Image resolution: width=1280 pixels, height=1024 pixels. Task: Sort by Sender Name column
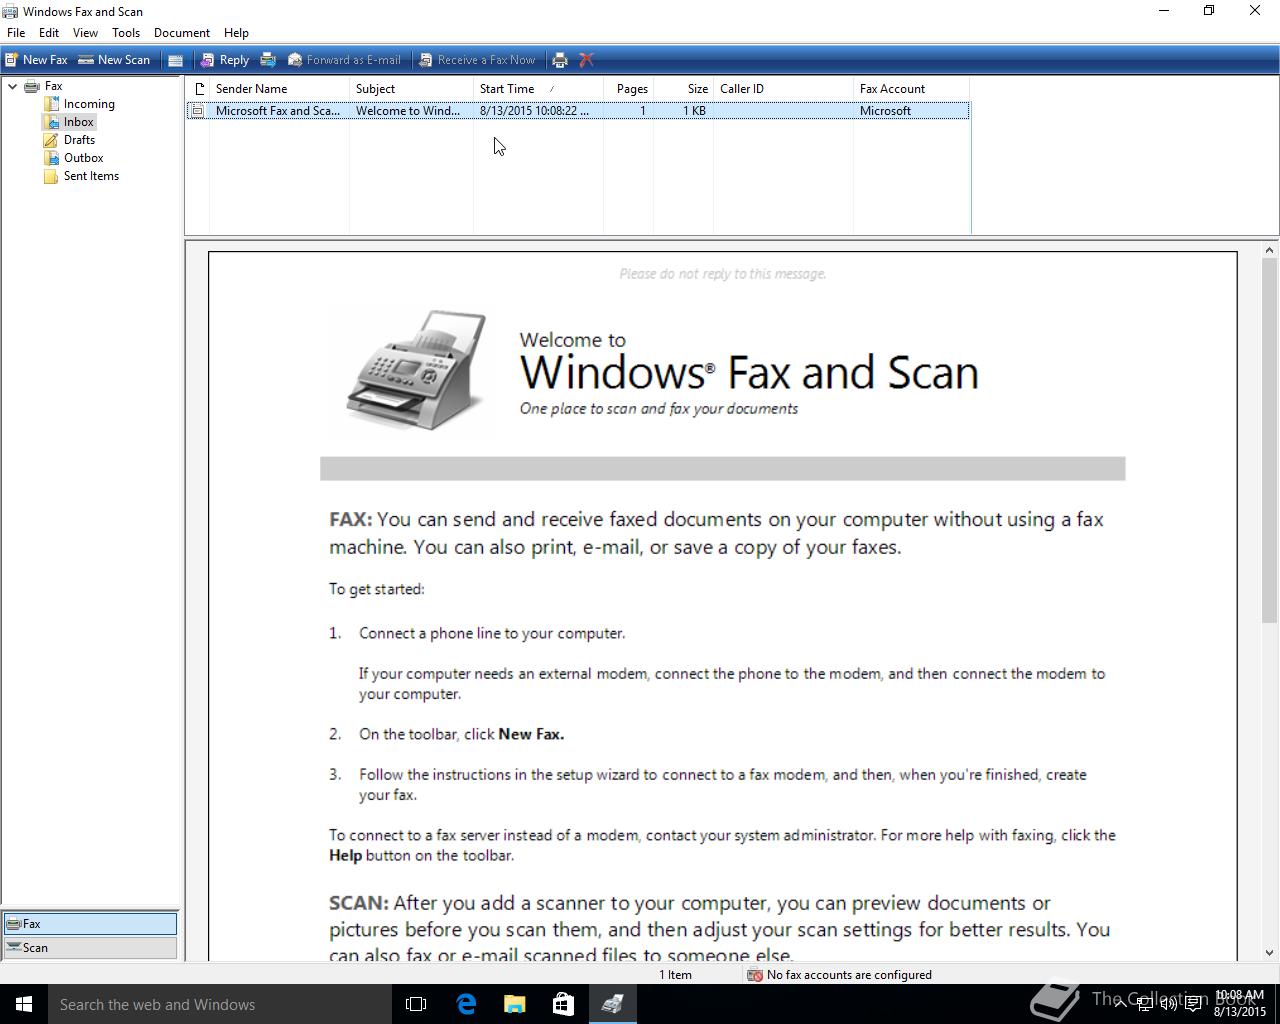279,89
